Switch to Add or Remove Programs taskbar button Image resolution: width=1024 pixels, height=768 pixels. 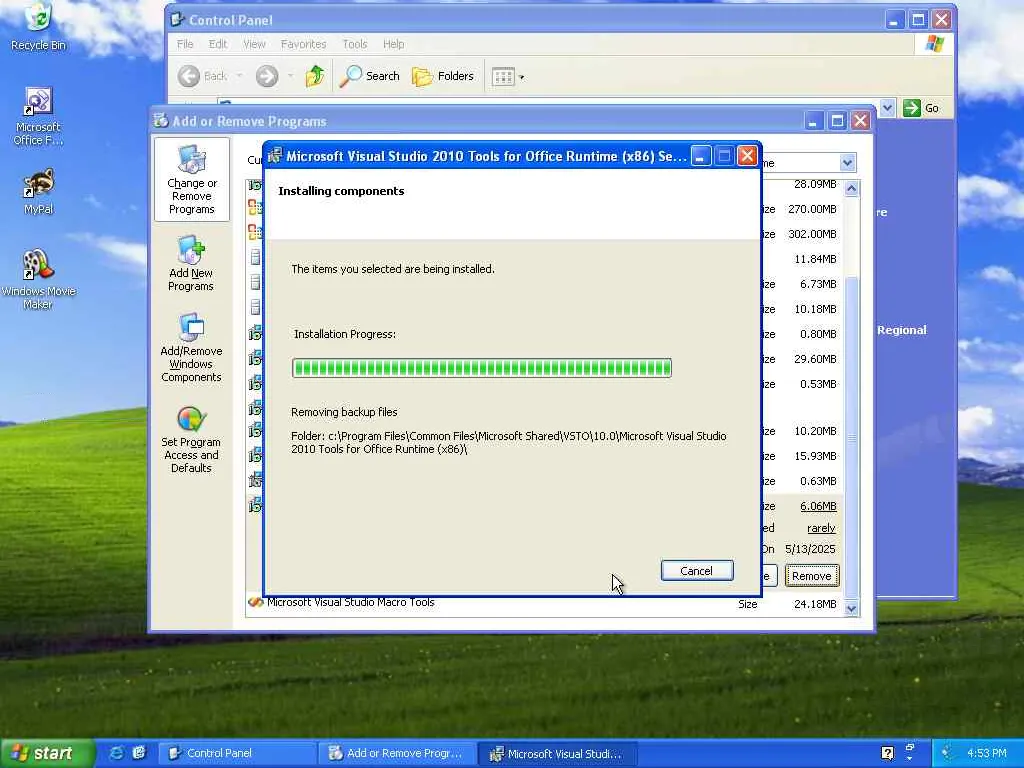coord(397,753)
